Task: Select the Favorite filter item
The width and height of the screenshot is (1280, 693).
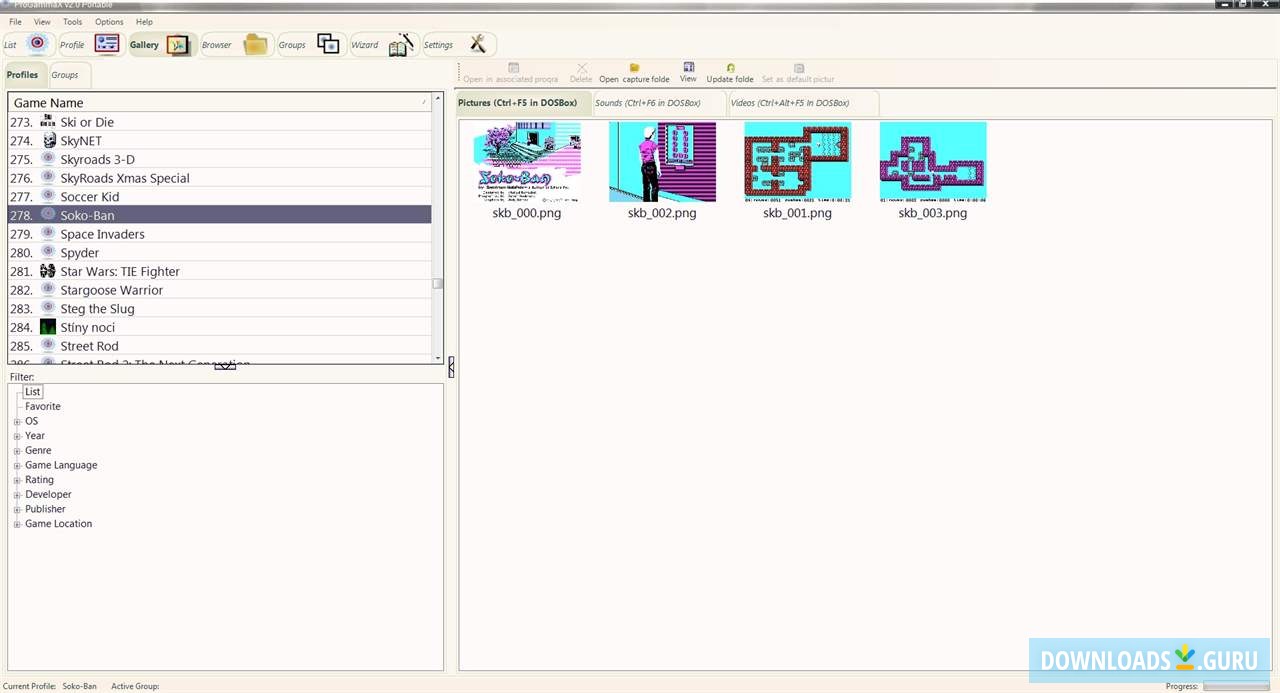Action: [x=43, y=407]
